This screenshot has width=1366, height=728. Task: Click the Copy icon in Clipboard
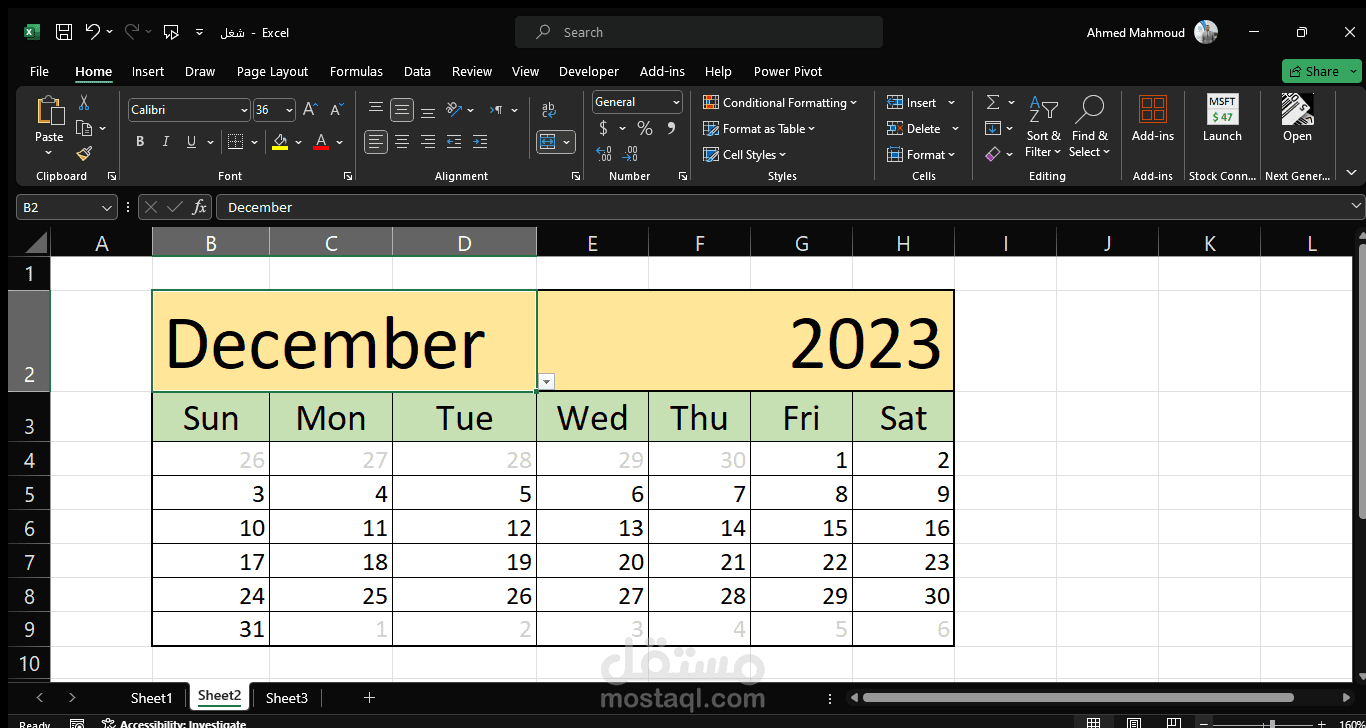click(84, 128)
